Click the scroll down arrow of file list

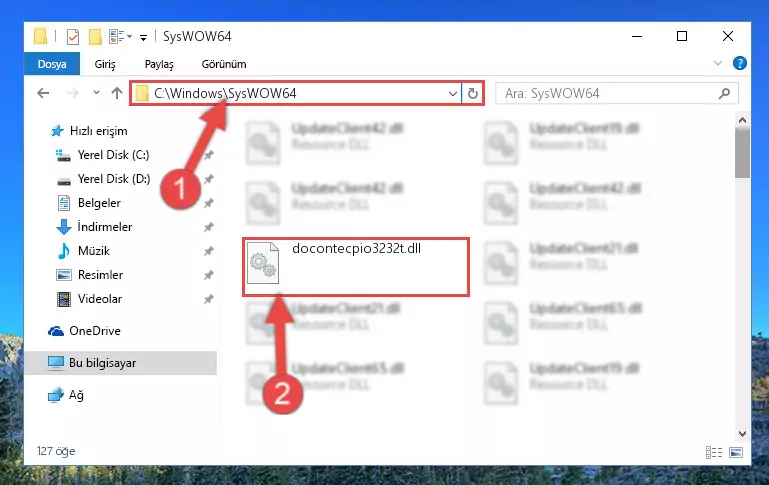tap(743, 434)
